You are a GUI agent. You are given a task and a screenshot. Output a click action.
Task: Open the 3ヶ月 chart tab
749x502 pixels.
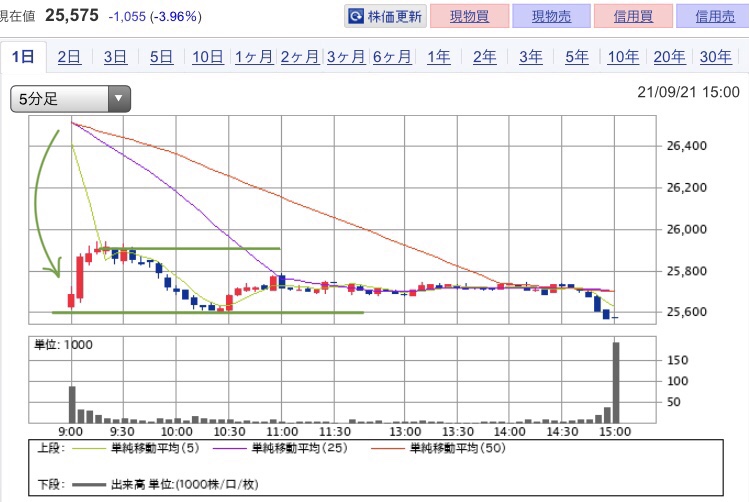(345, 57)
